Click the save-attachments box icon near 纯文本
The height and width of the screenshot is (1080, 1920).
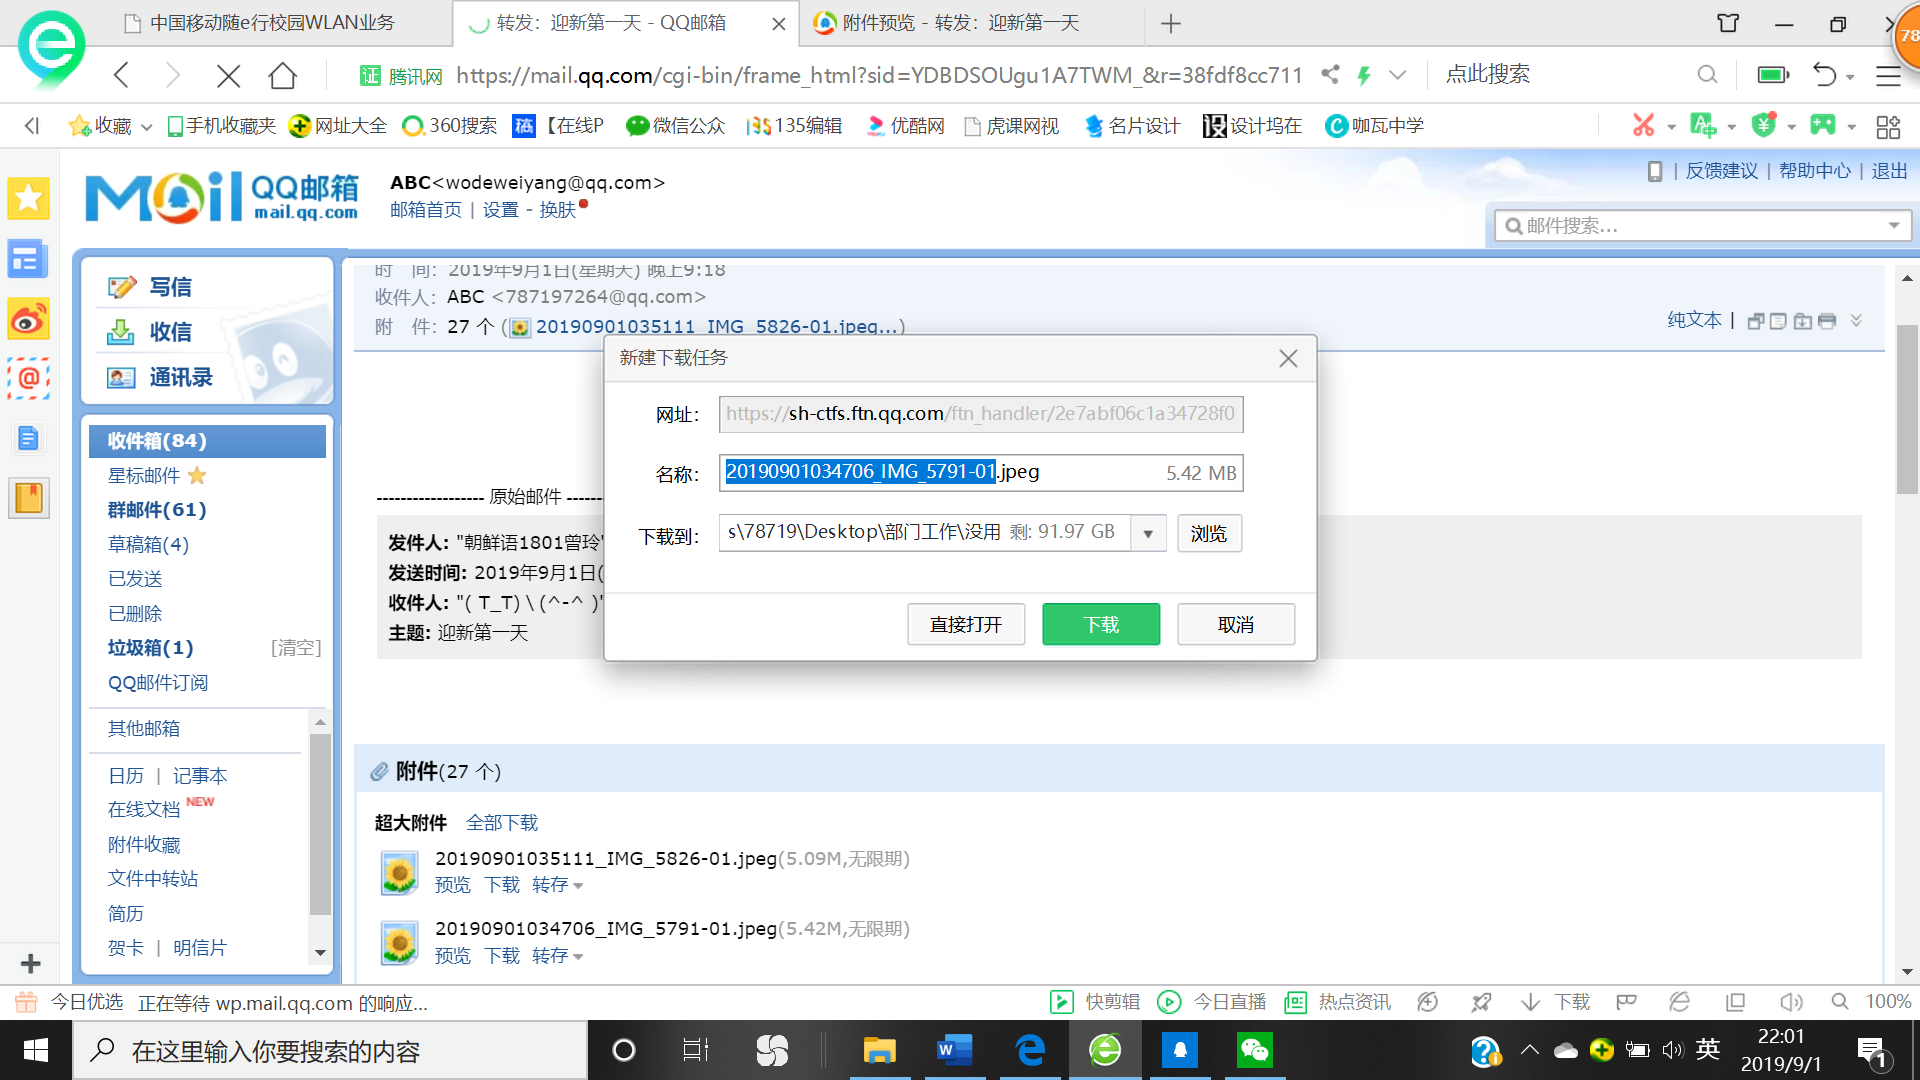tap(1803, 321)
